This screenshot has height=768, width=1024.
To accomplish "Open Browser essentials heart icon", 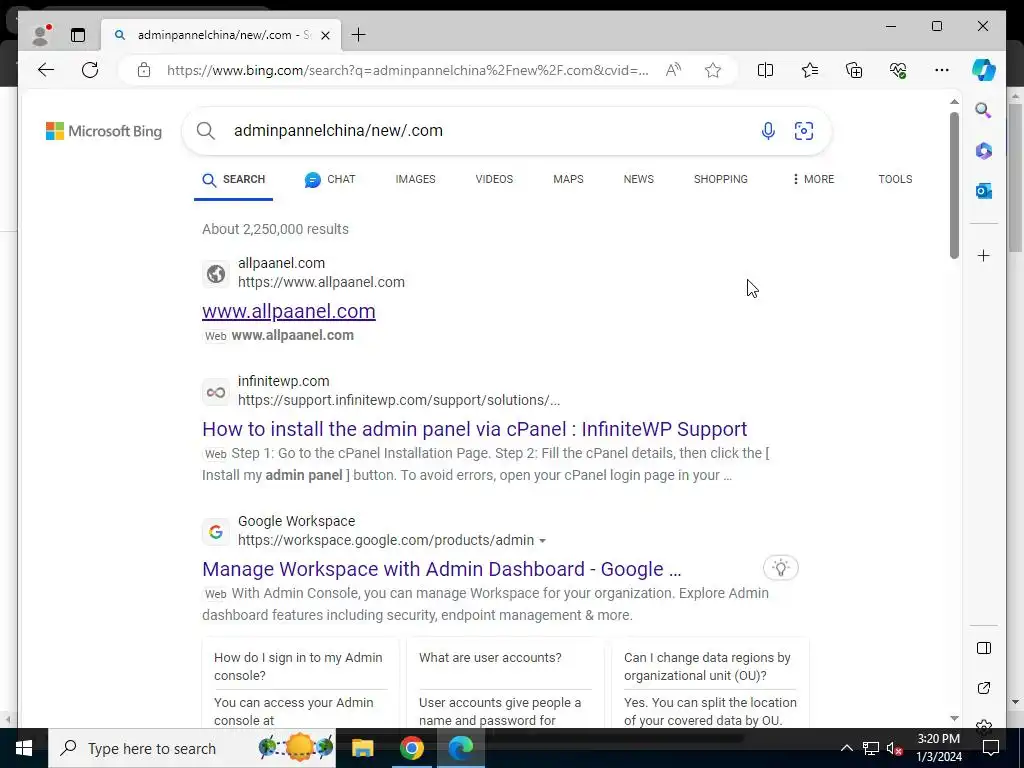I will (x=898, y=70).
